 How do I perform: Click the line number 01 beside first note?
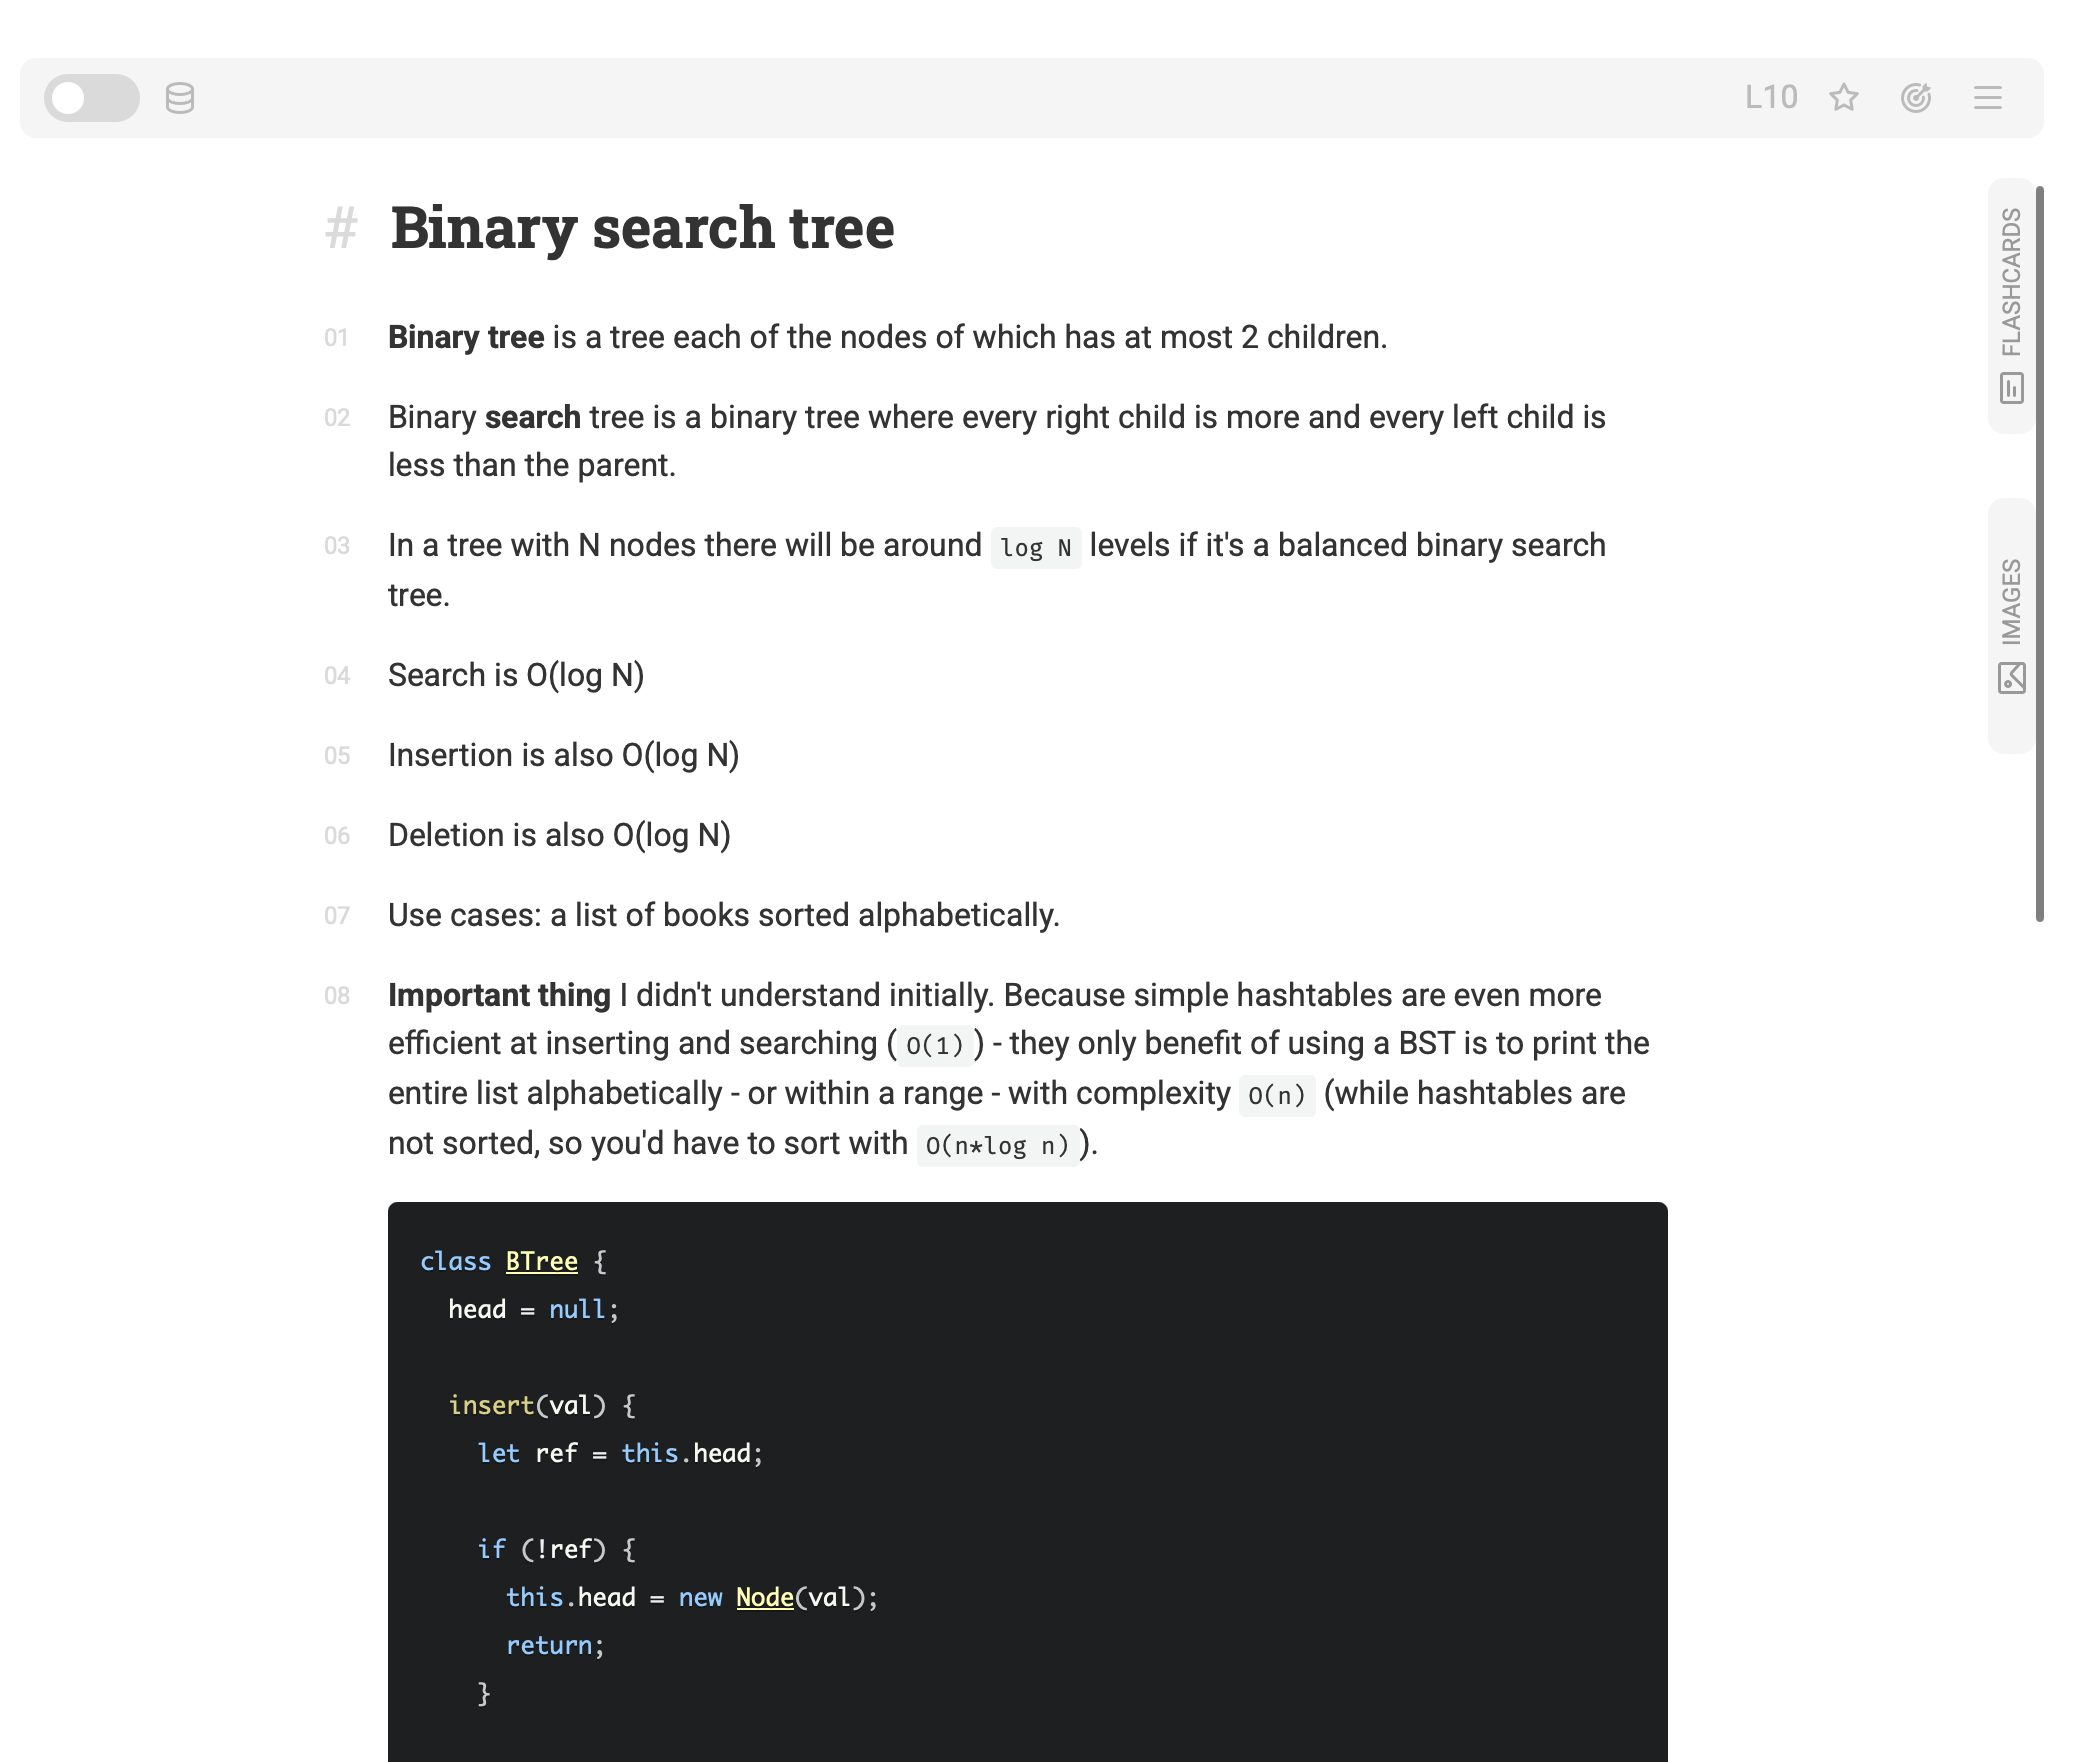(x=338, y=339)
